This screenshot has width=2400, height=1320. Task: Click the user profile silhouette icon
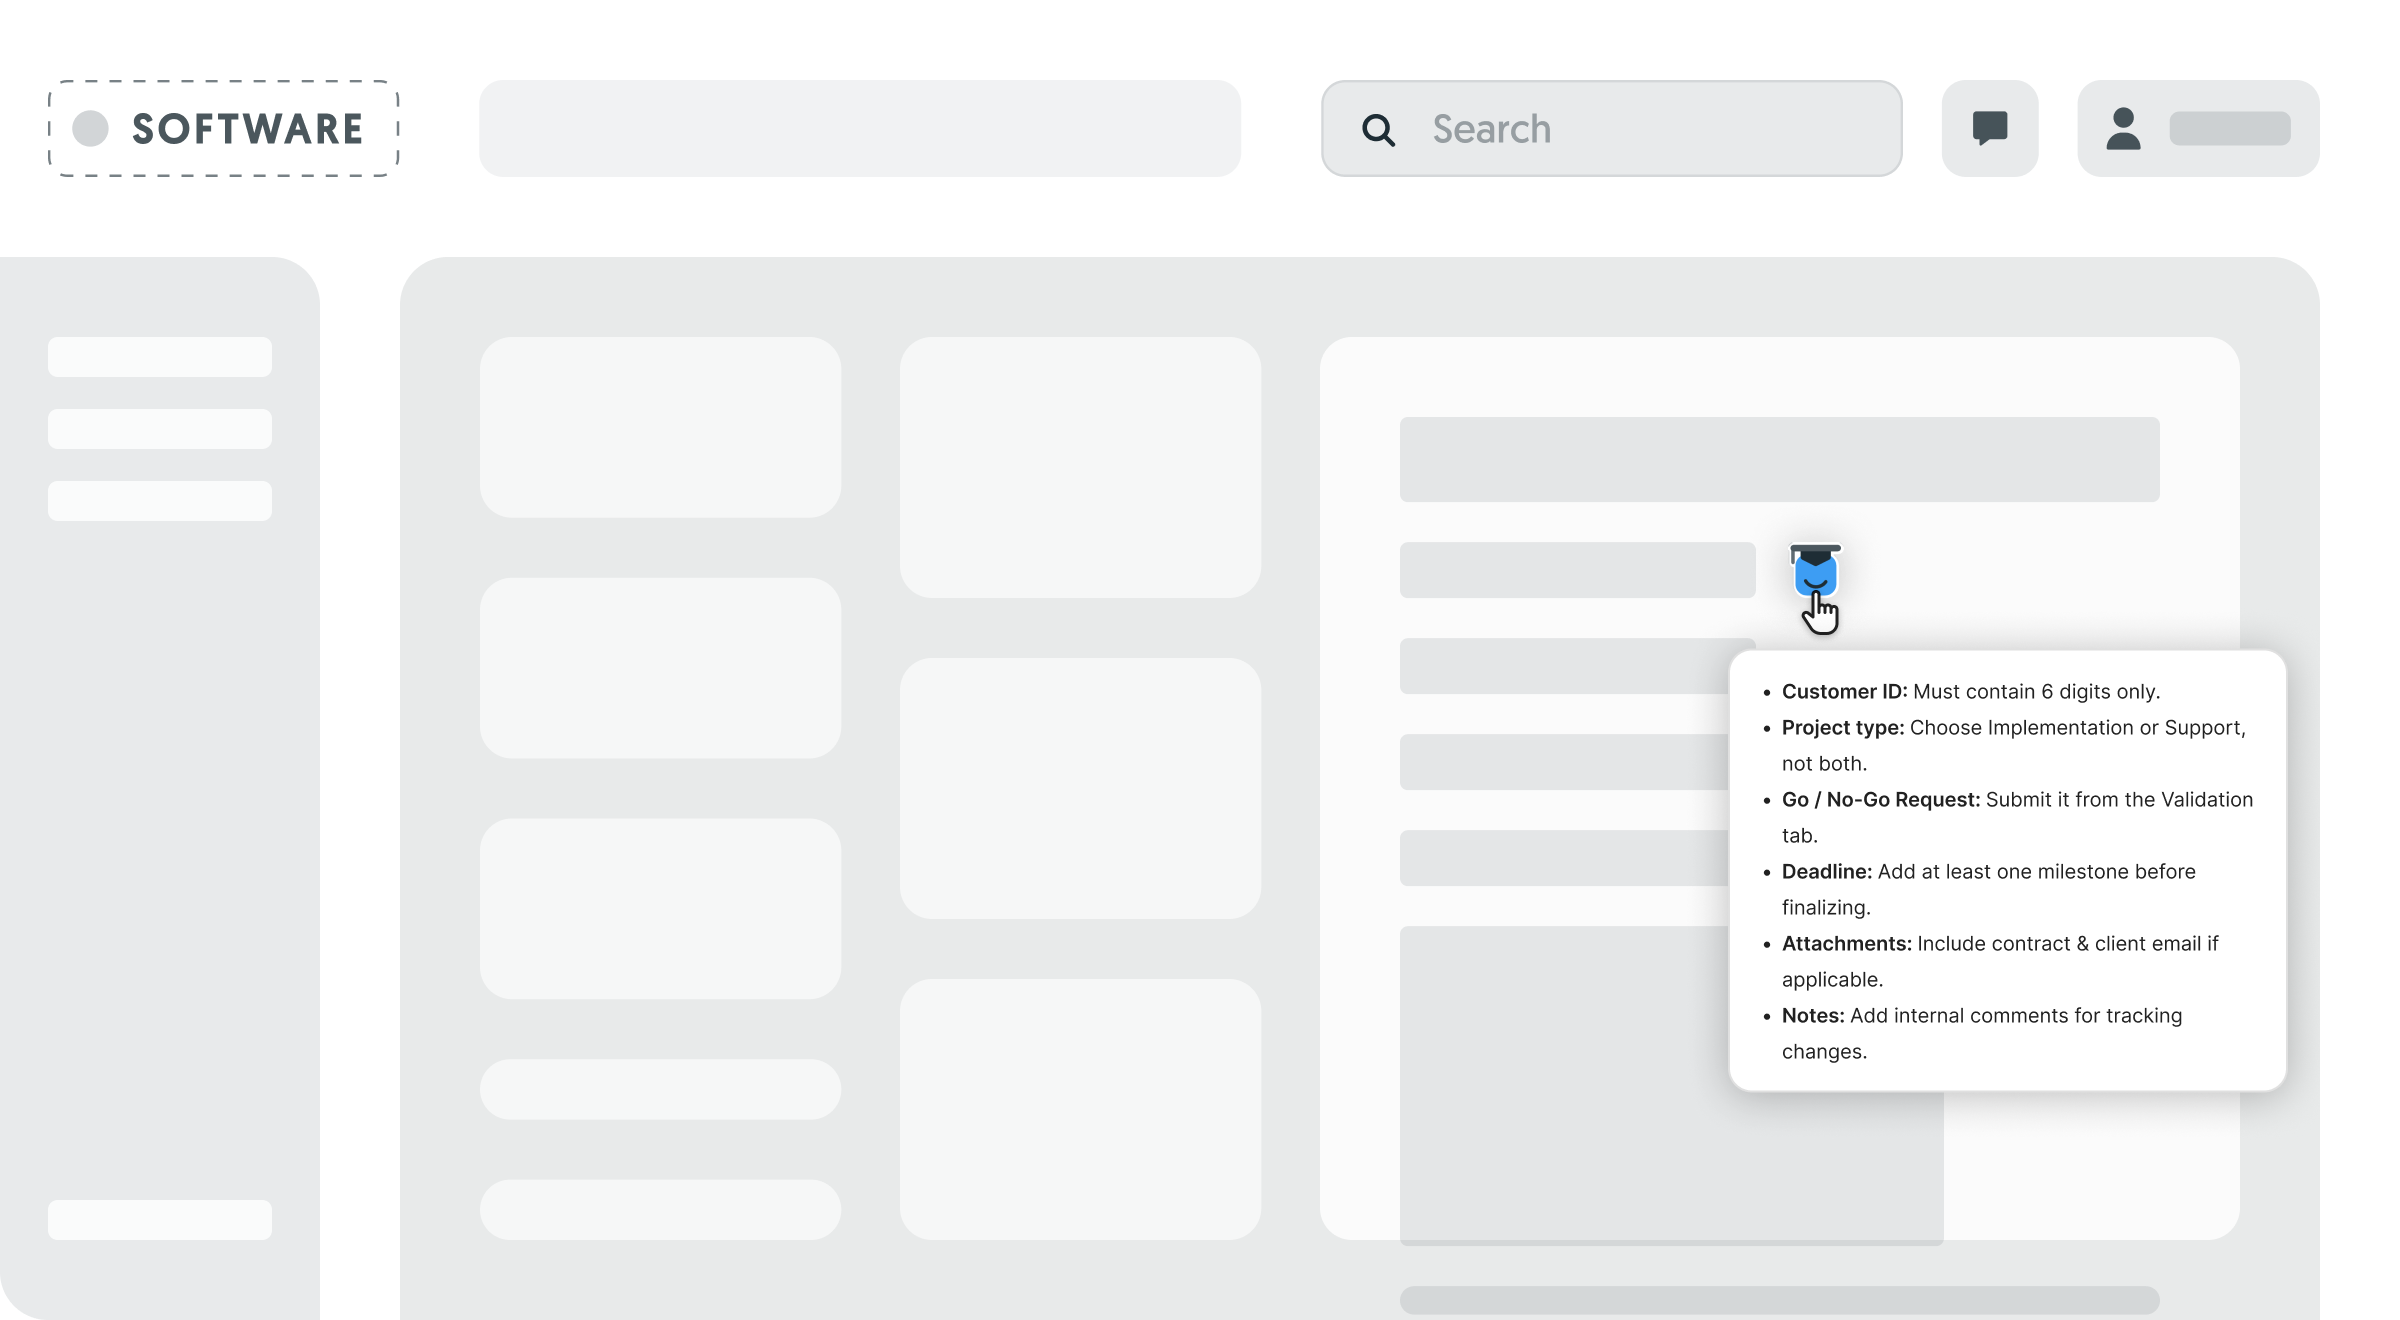pos(2123,128)
